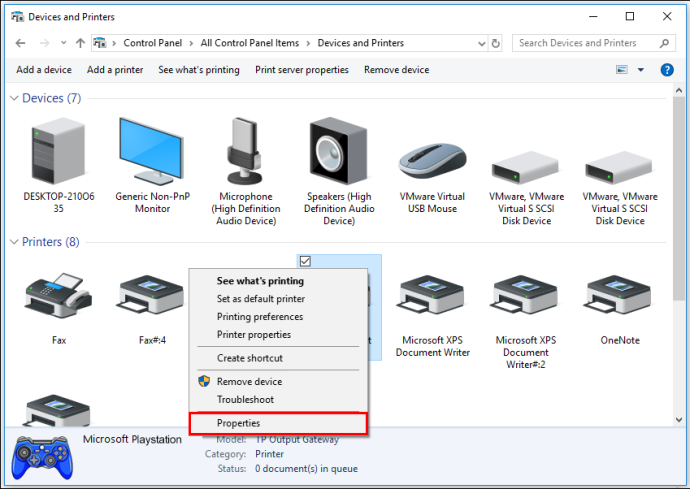This screenshot has width=690, height=489.
Task: Open the blue Help question mark icon
Action: [x=667, y=70]
